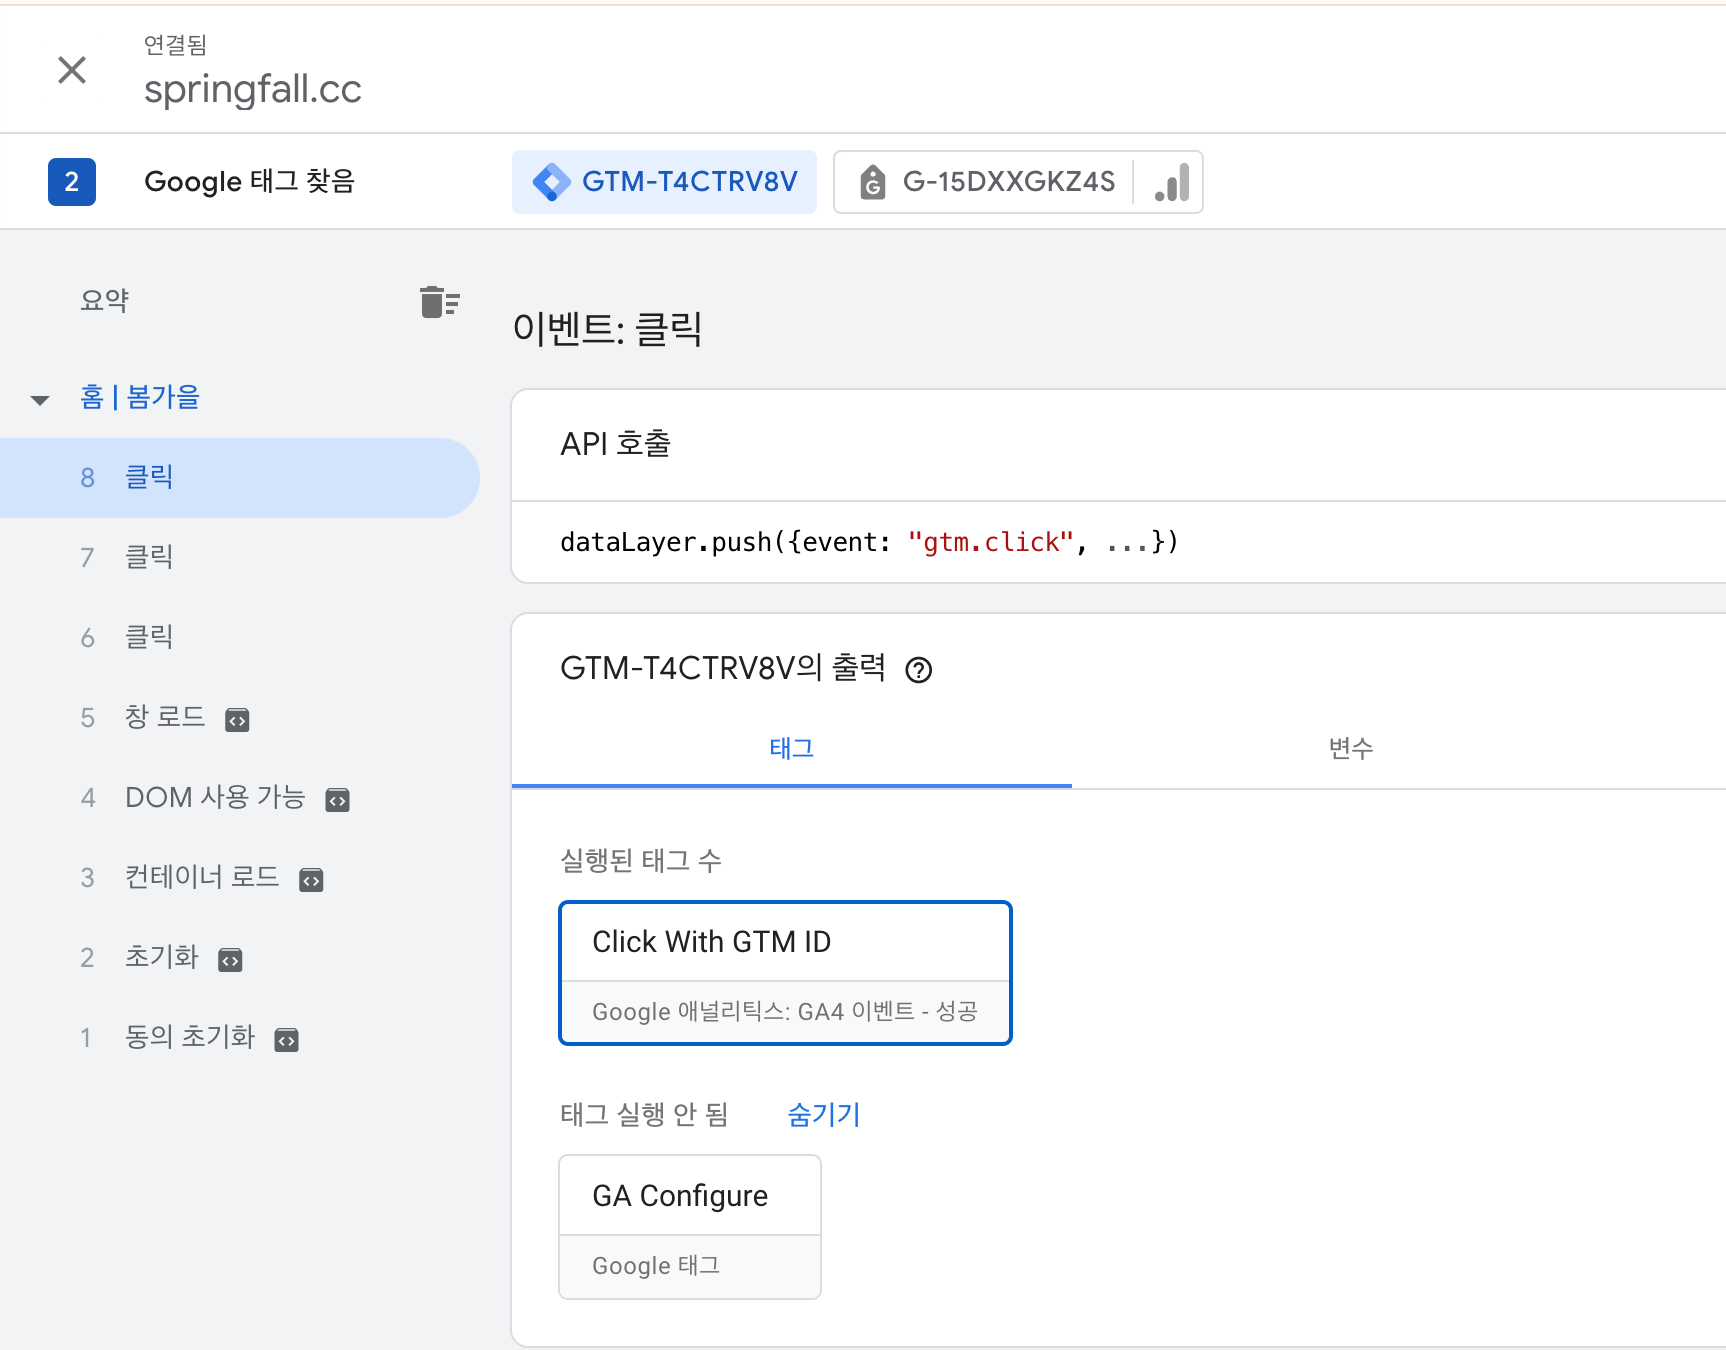The height and width of the screenshot is (1350, 1726).
Task: Select the Google tag icon beside G-15DXXGKZ4S
Action: (x=872, y=182)
